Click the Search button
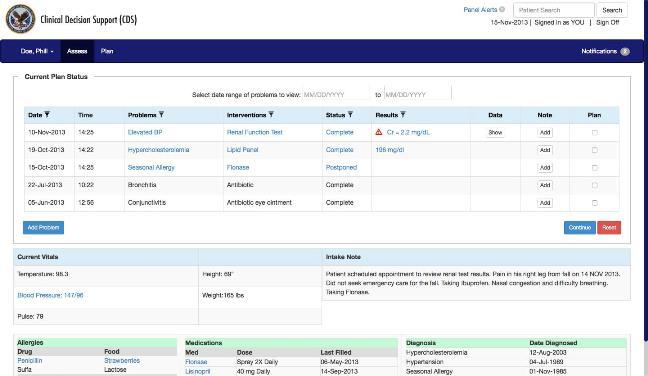Screen dimensions: 648x376 point(612,10)
